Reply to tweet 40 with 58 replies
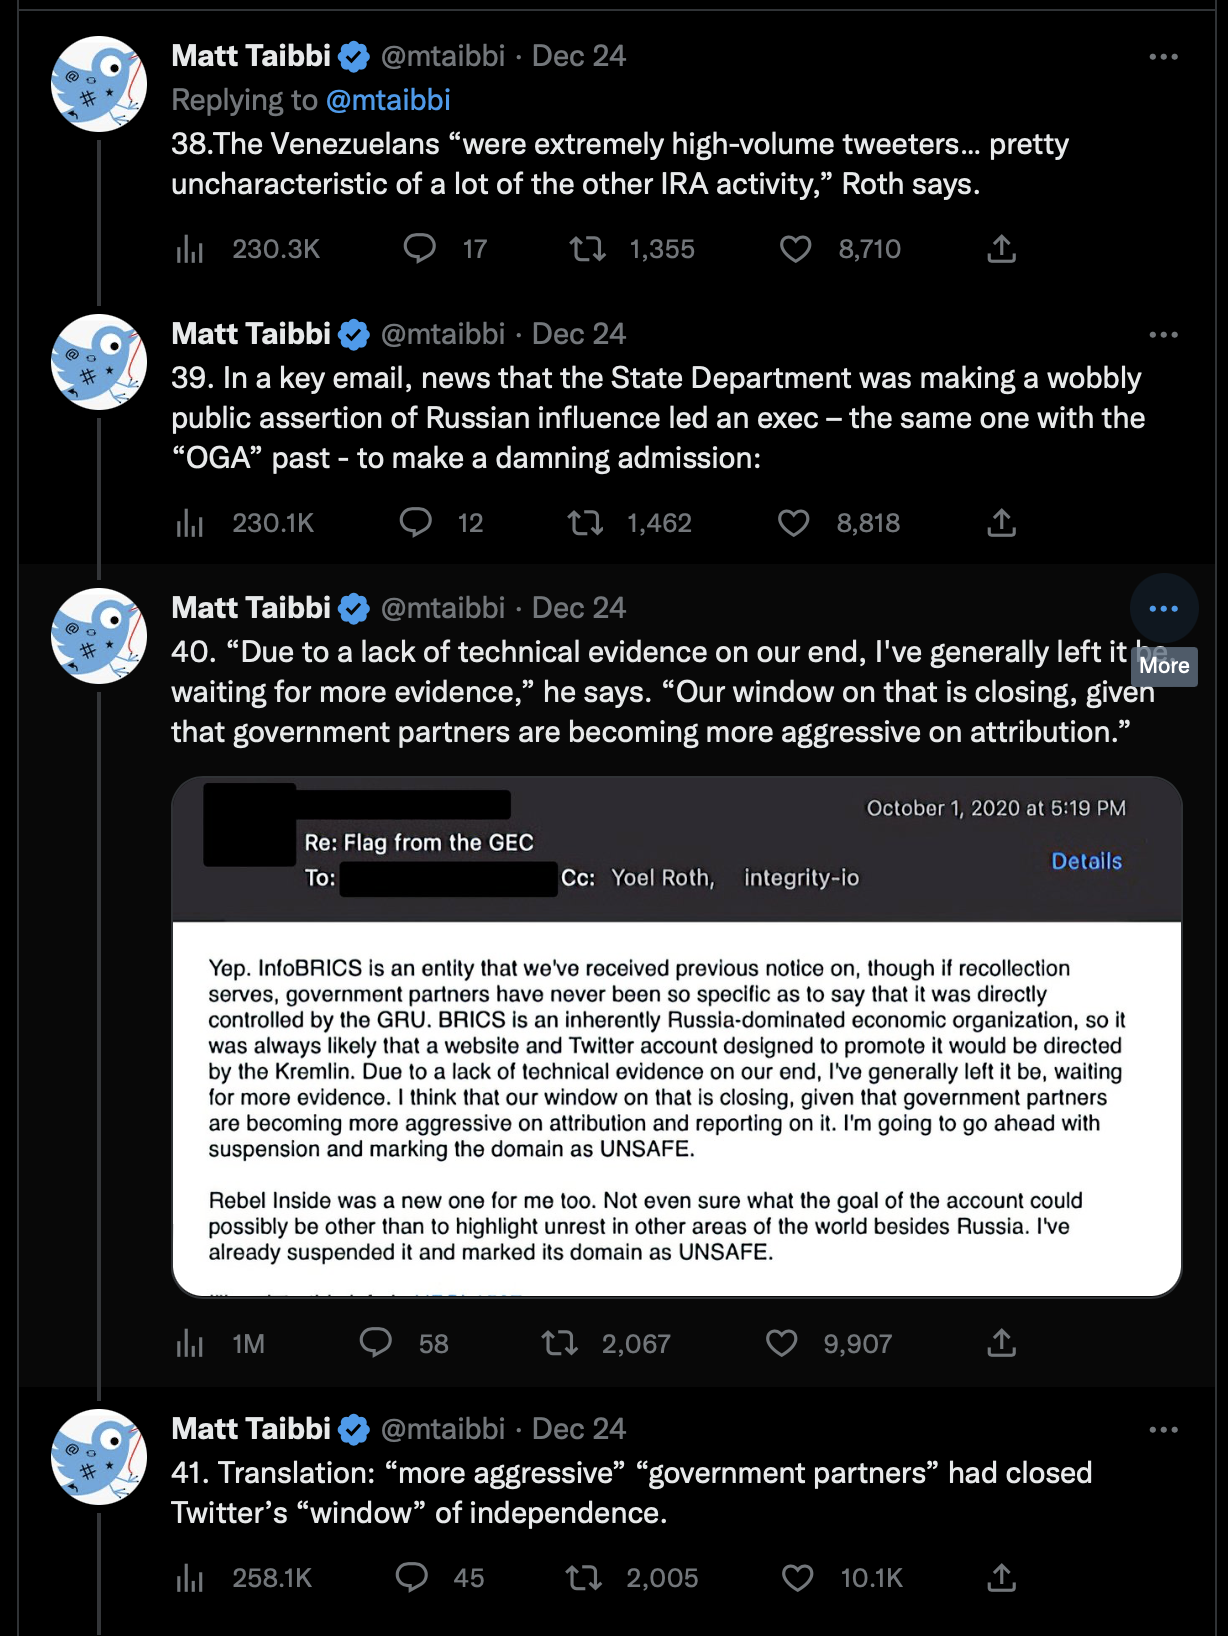 (x=376, y=1342)
